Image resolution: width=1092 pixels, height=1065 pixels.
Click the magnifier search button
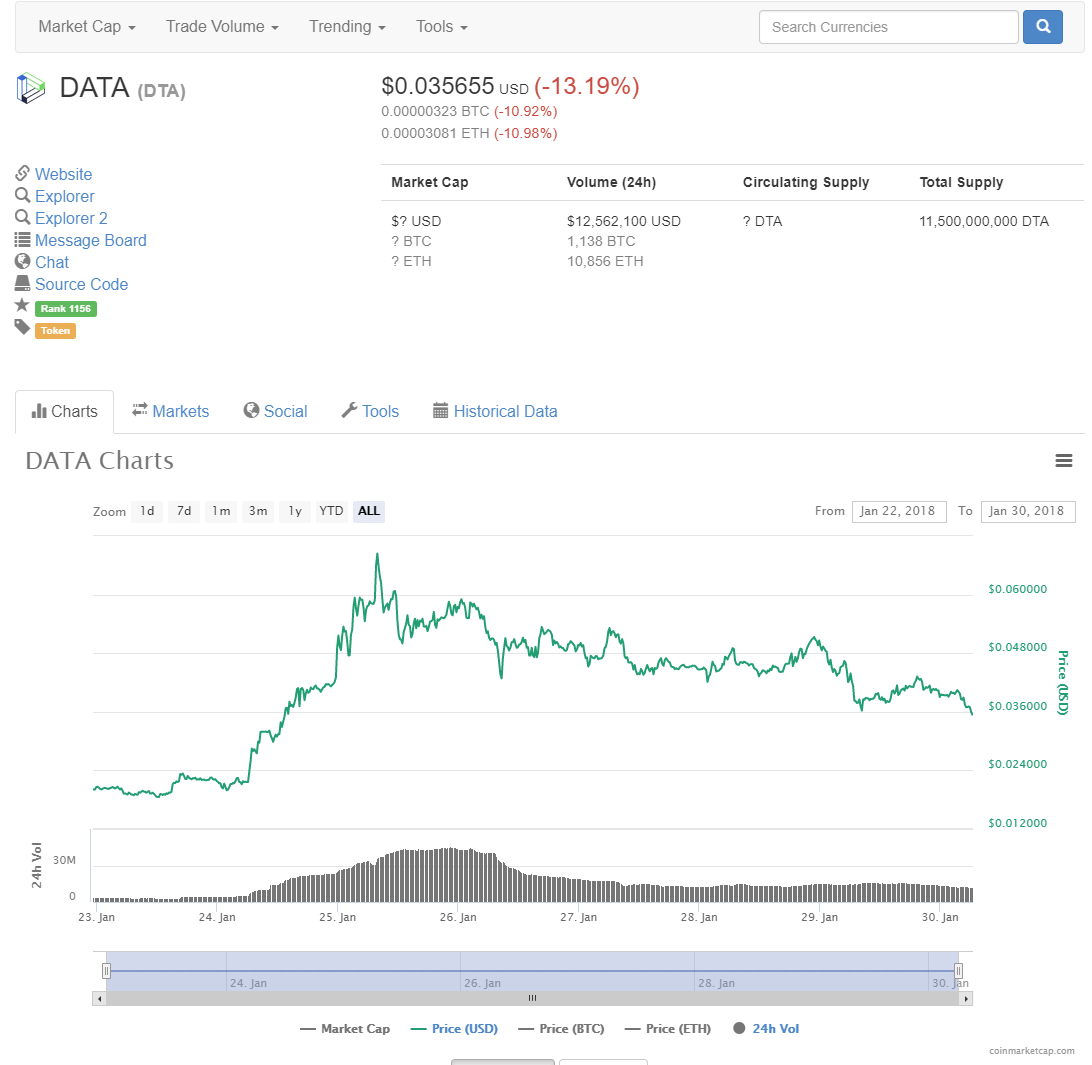point(1043,26)
